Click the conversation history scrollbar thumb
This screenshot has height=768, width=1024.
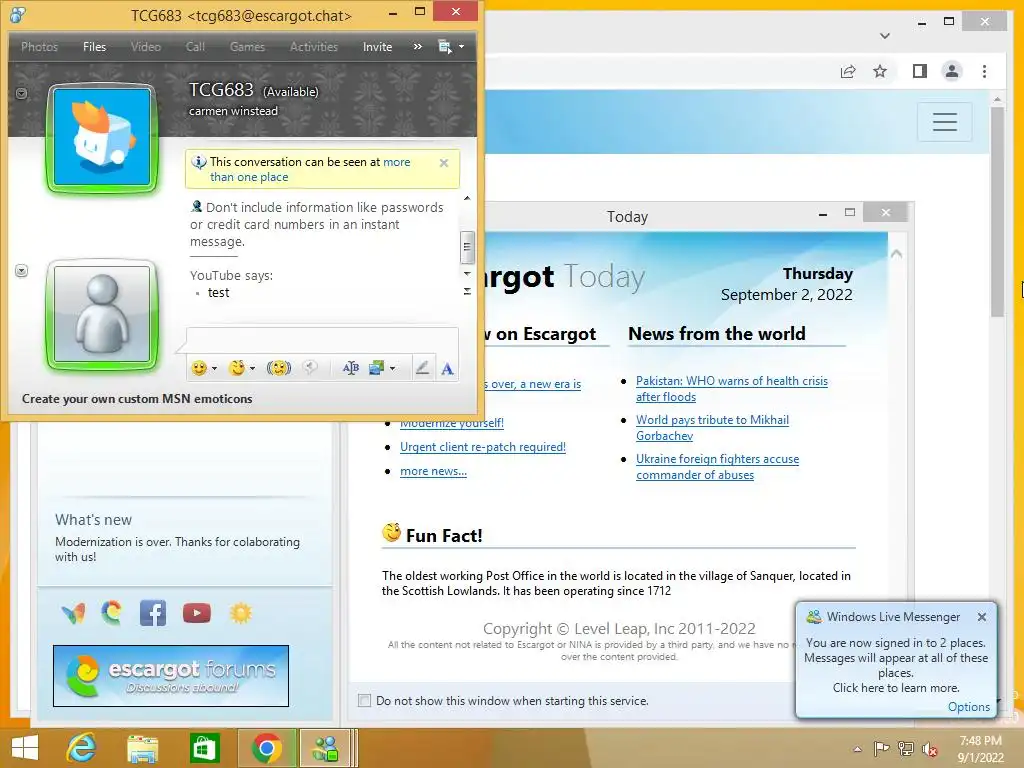466,246
